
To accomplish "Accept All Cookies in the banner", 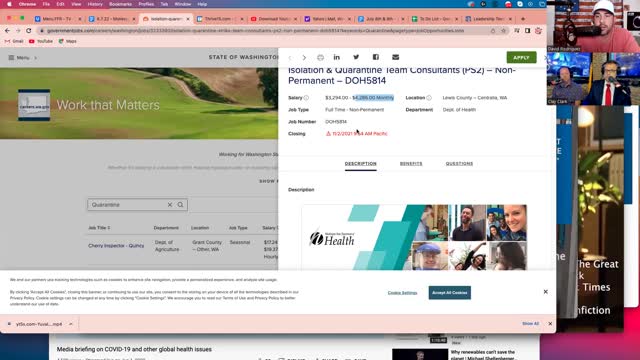I will point(449,293).
